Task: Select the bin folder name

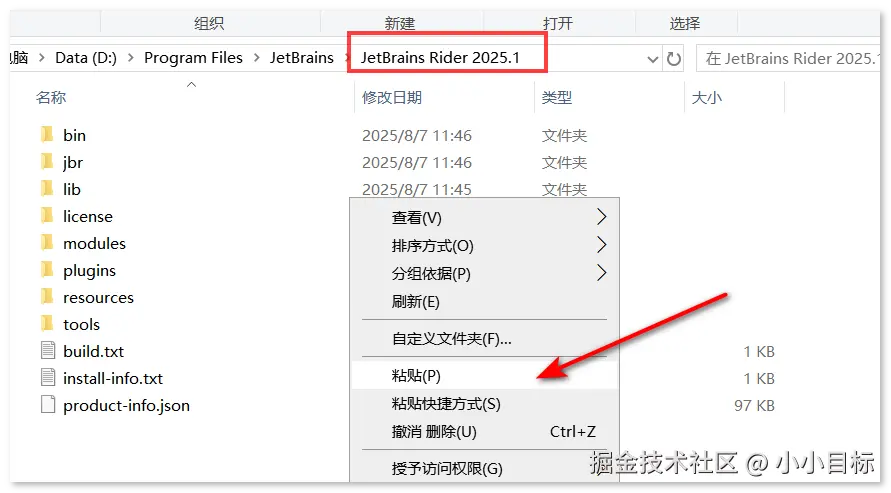Action: click(x=74, y=135)
